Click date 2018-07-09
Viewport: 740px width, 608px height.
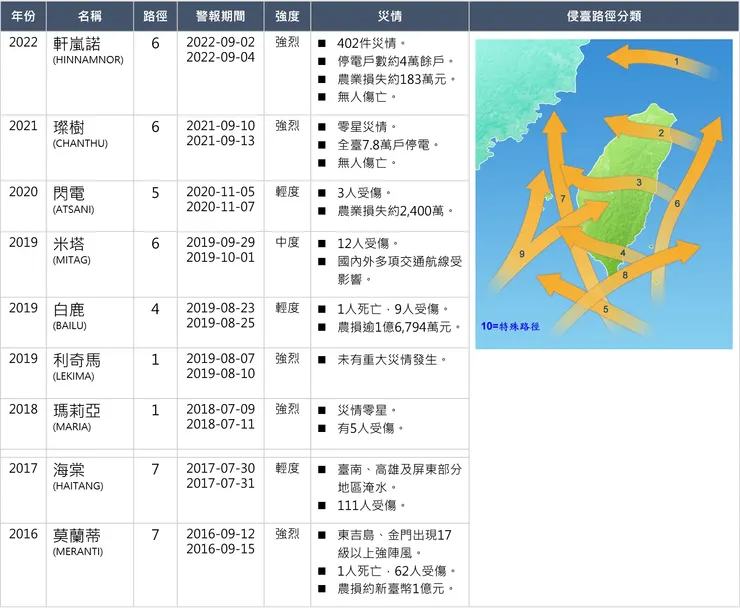pyautogui.click(x=220, y=409)
